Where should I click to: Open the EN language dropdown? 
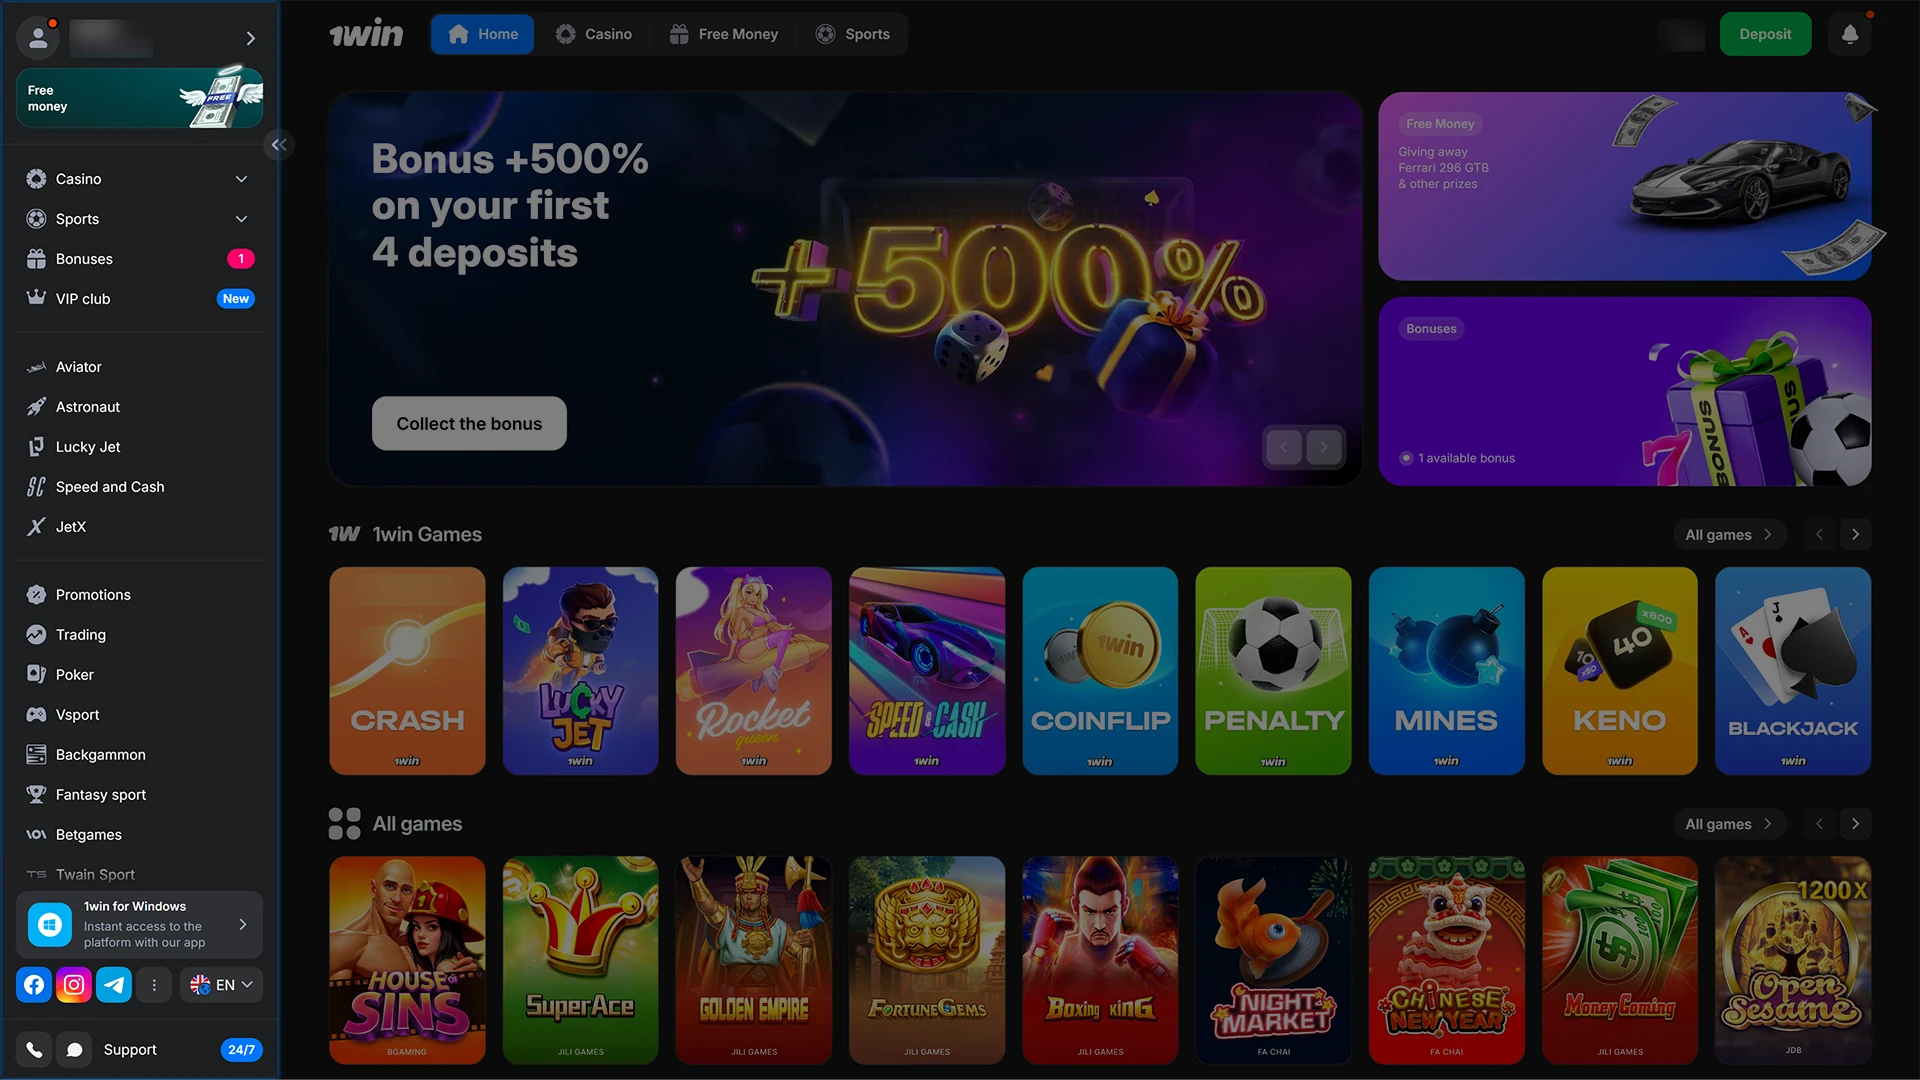[221, 985]
